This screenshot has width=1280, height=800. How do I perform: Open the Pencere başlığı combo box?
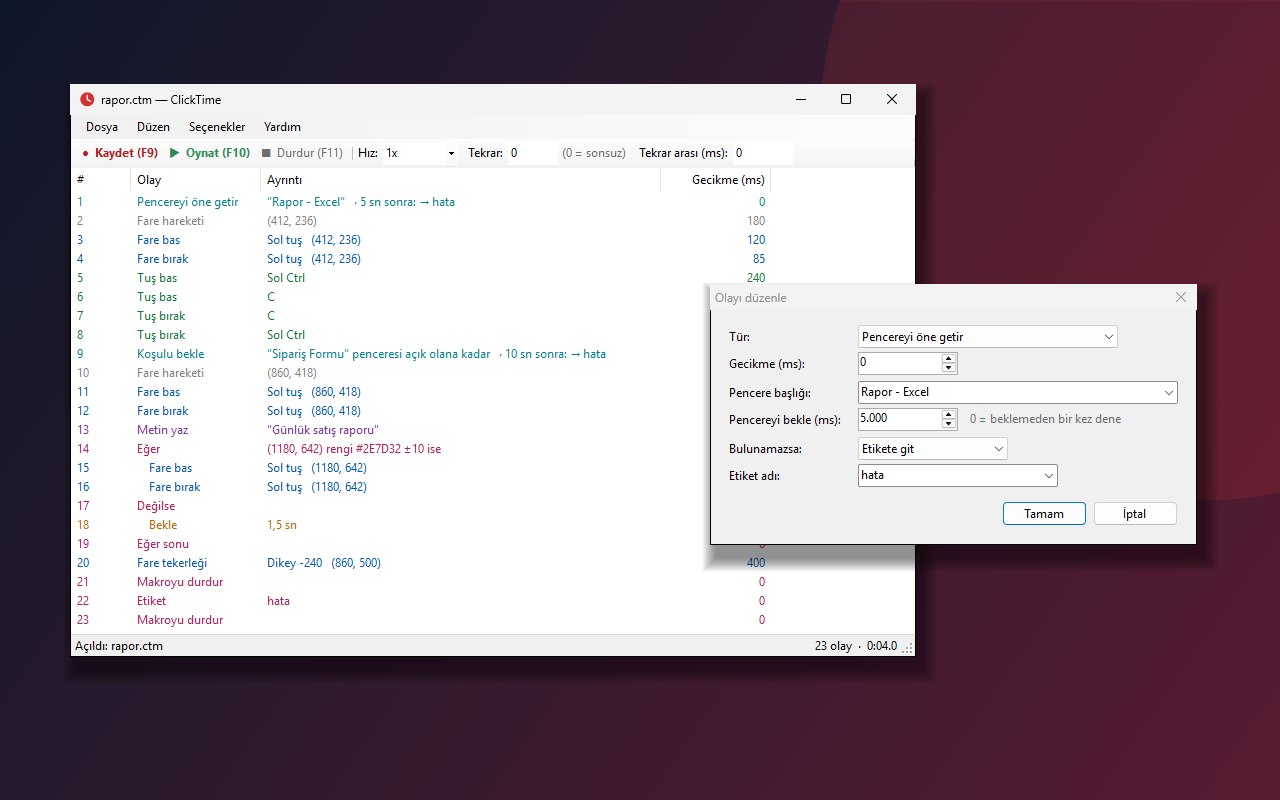click(1018, 392)
